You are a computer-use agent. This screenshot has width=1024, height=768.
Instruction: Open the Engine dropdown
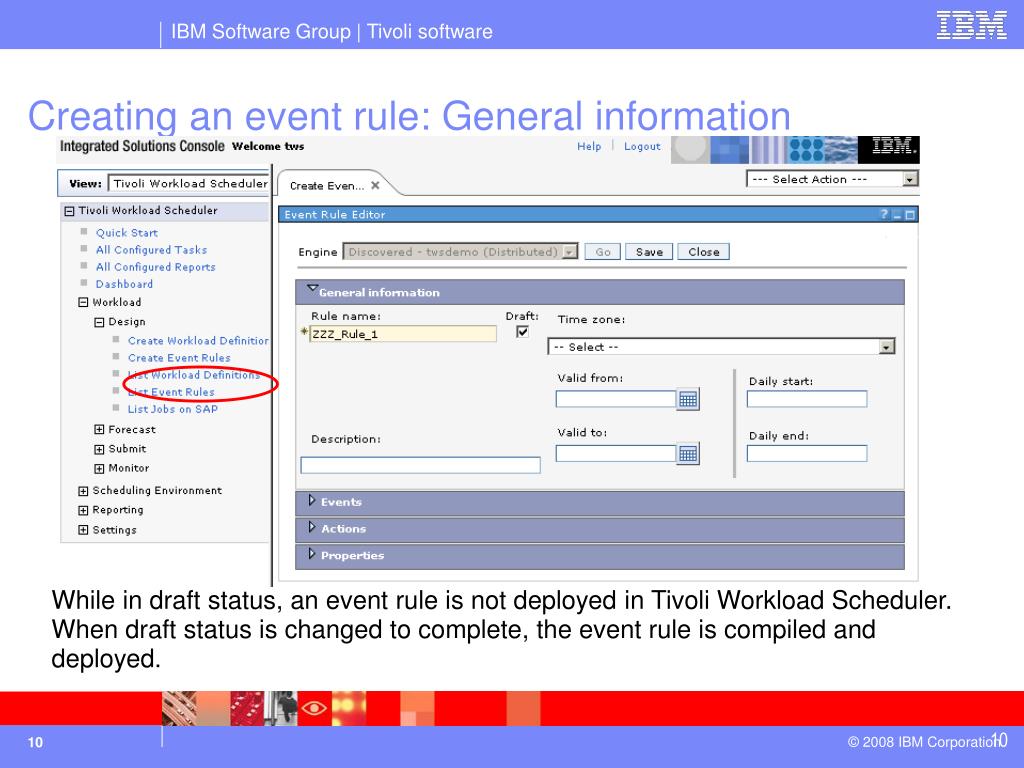pos(460,252)
